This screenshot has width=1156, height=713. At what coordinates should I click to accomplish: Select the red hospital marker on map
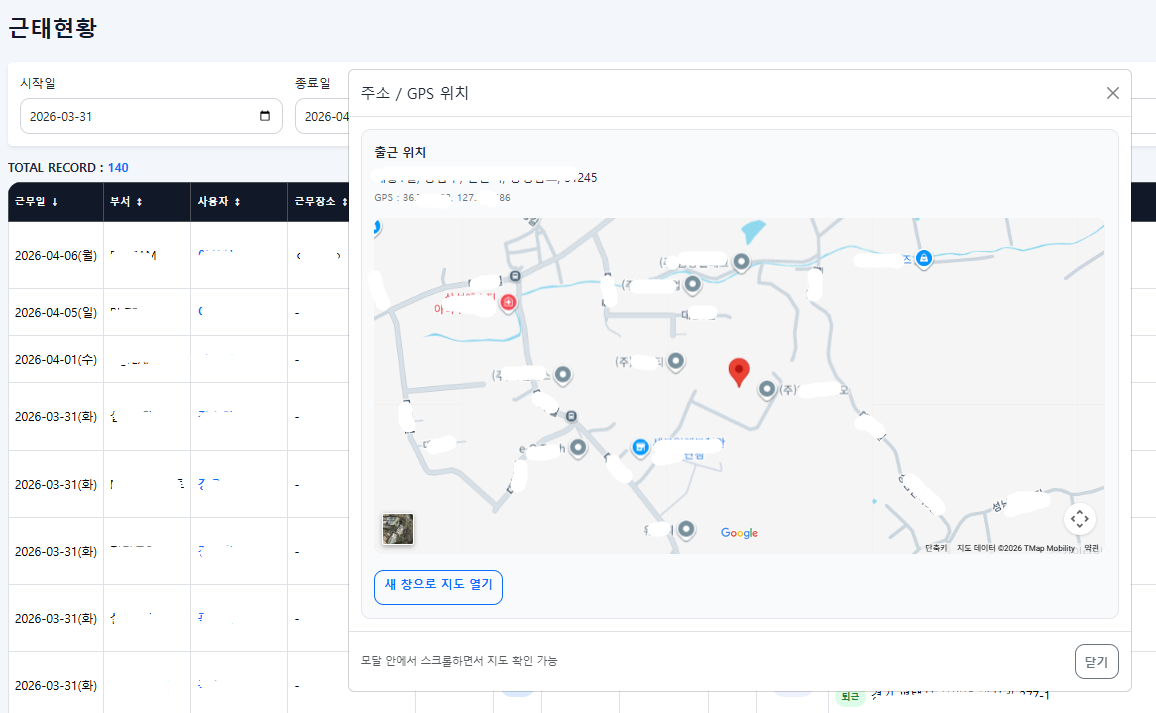(508, 302)
